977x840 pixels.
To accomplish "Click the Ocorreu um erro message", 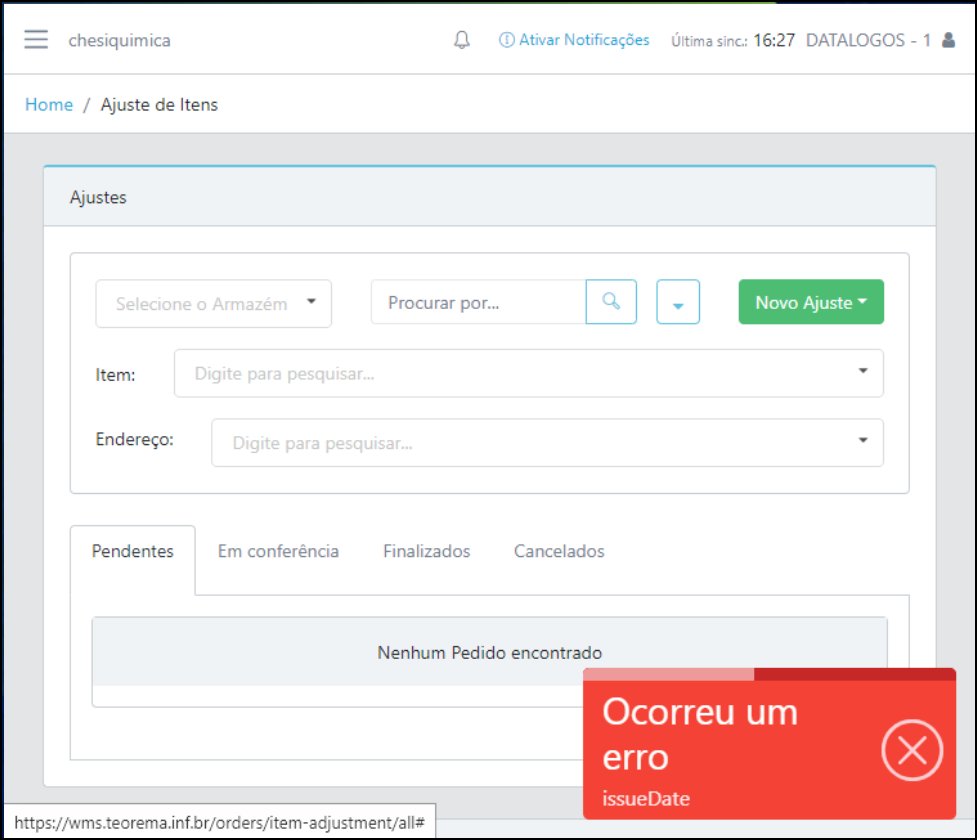I will (x=700, y=734).
